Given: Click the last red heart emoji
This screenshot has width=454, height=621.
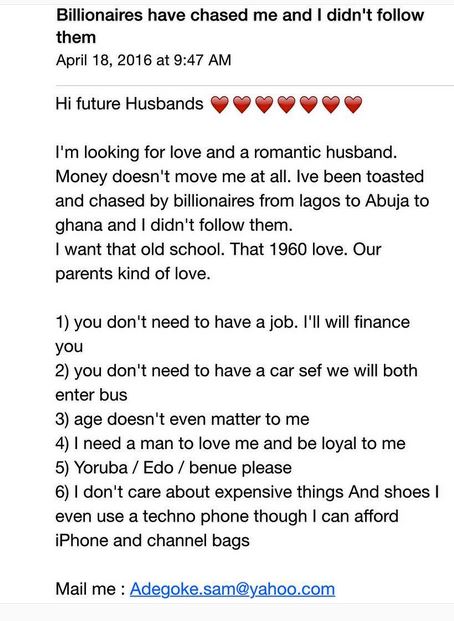Looking at the screenshot, I should 353,105.
